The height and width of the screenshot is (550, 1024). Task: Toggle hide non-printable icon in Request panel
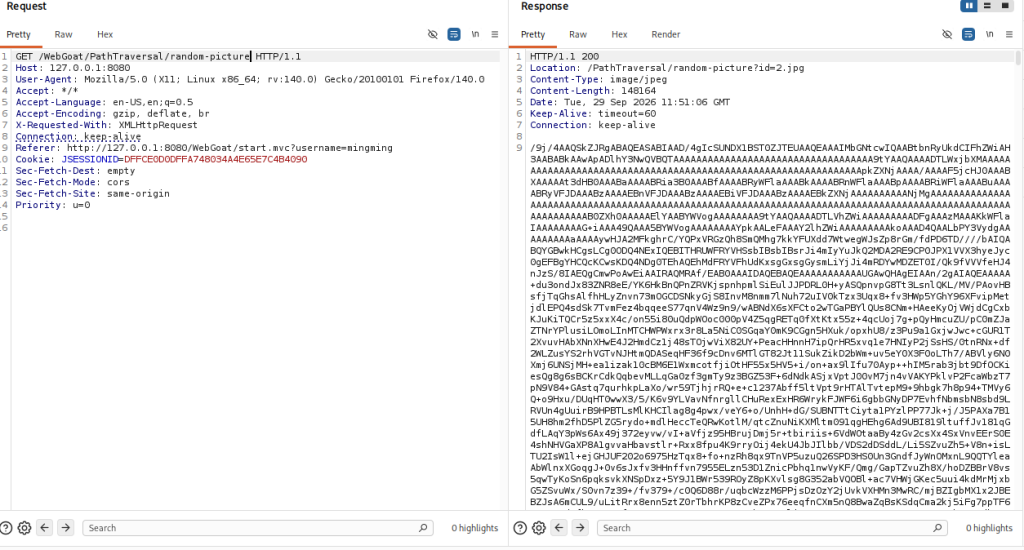point(432,35)
